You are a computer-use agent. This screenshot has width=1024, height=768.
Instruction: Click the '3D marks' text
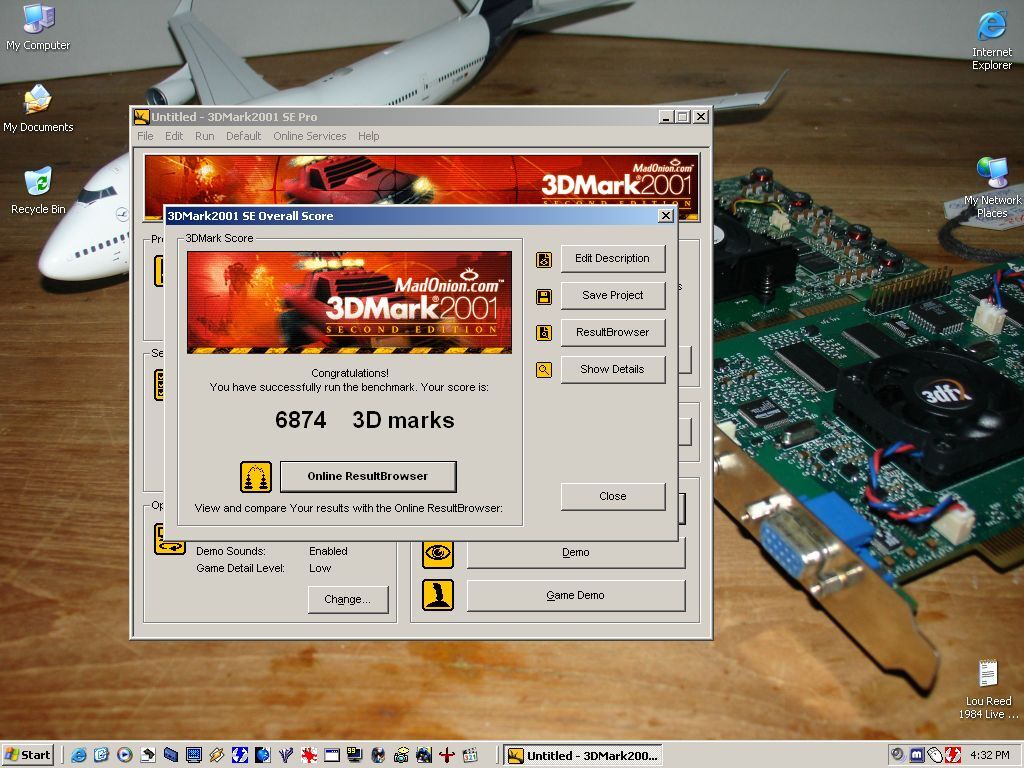tap(403, 420)
